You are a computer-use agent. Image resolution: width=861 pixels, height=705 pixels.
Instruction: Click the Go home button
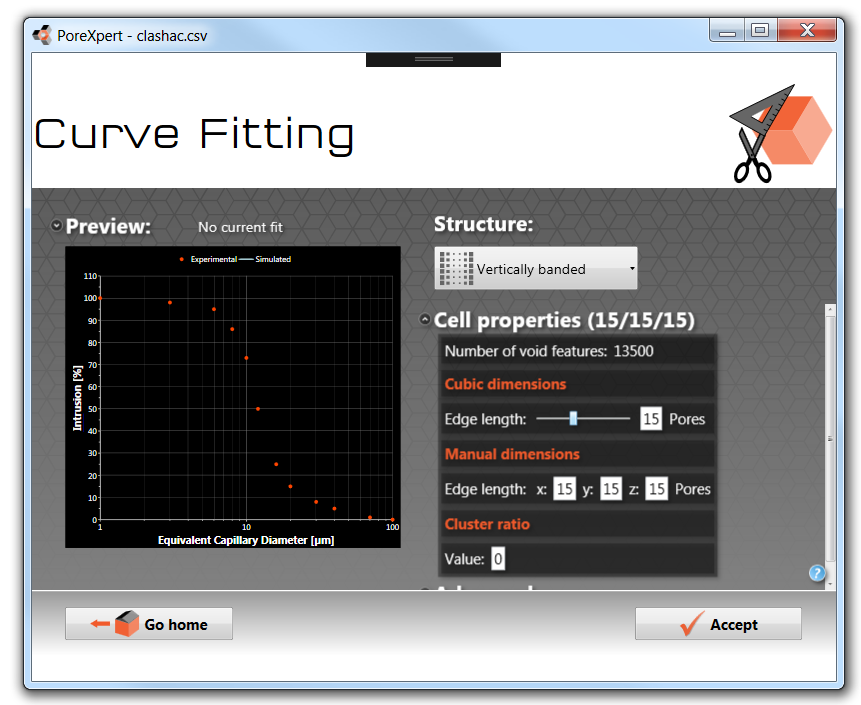tap(149, 624)
